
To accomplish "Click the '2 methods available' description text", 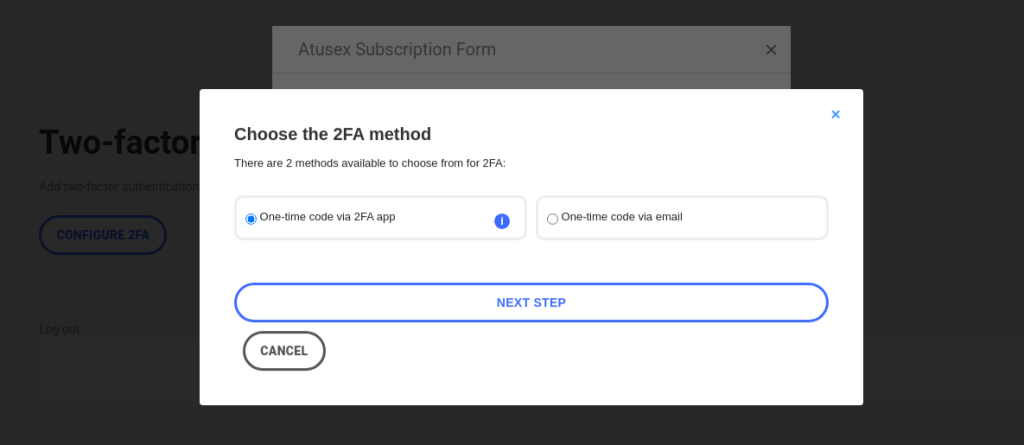I will pyautogui.click(x=369, y=163).
